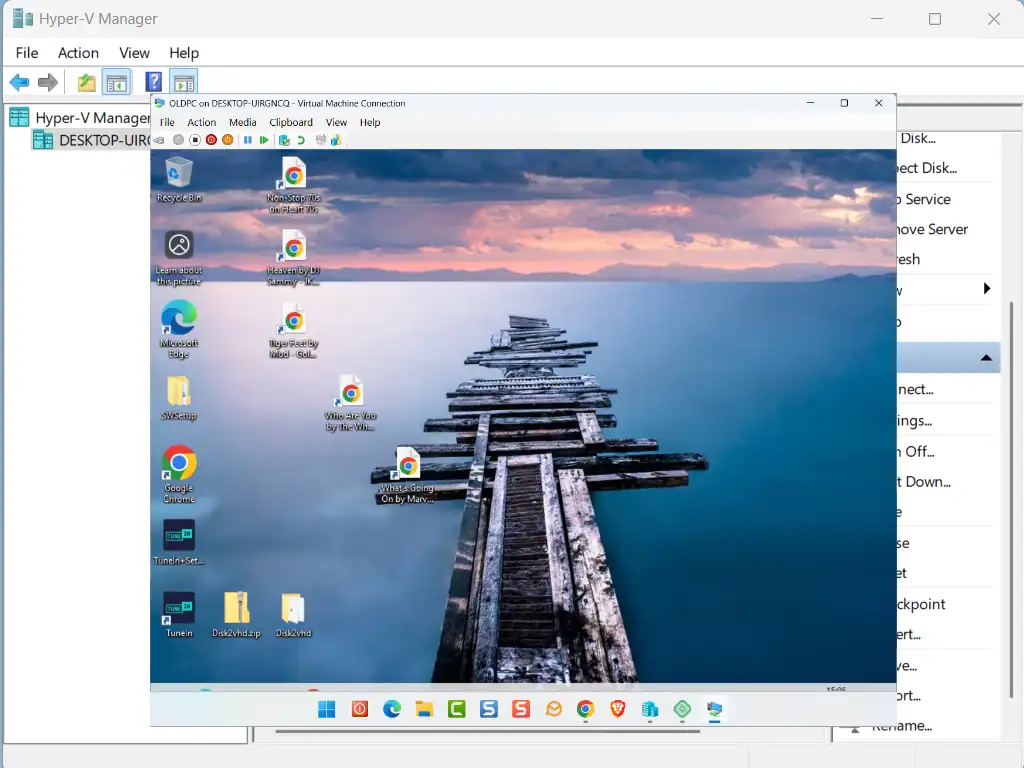This screenshot has width=1024, height=768.
Task: Collapse the virtual machine actions section arrow
Action: (x=986, y=357)
